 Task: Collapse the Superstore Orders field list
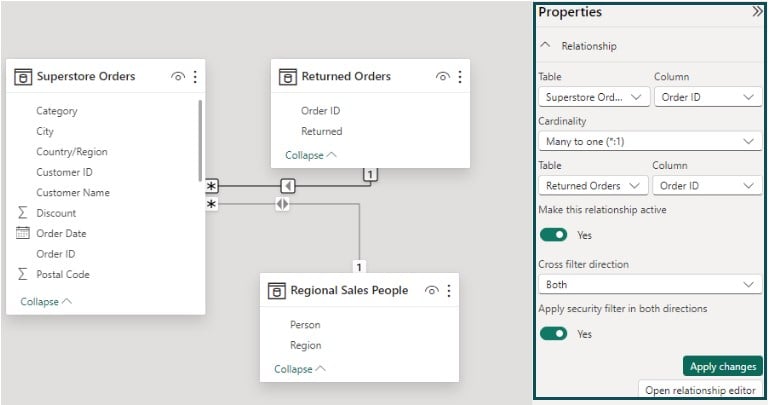(x=46, y=301)
